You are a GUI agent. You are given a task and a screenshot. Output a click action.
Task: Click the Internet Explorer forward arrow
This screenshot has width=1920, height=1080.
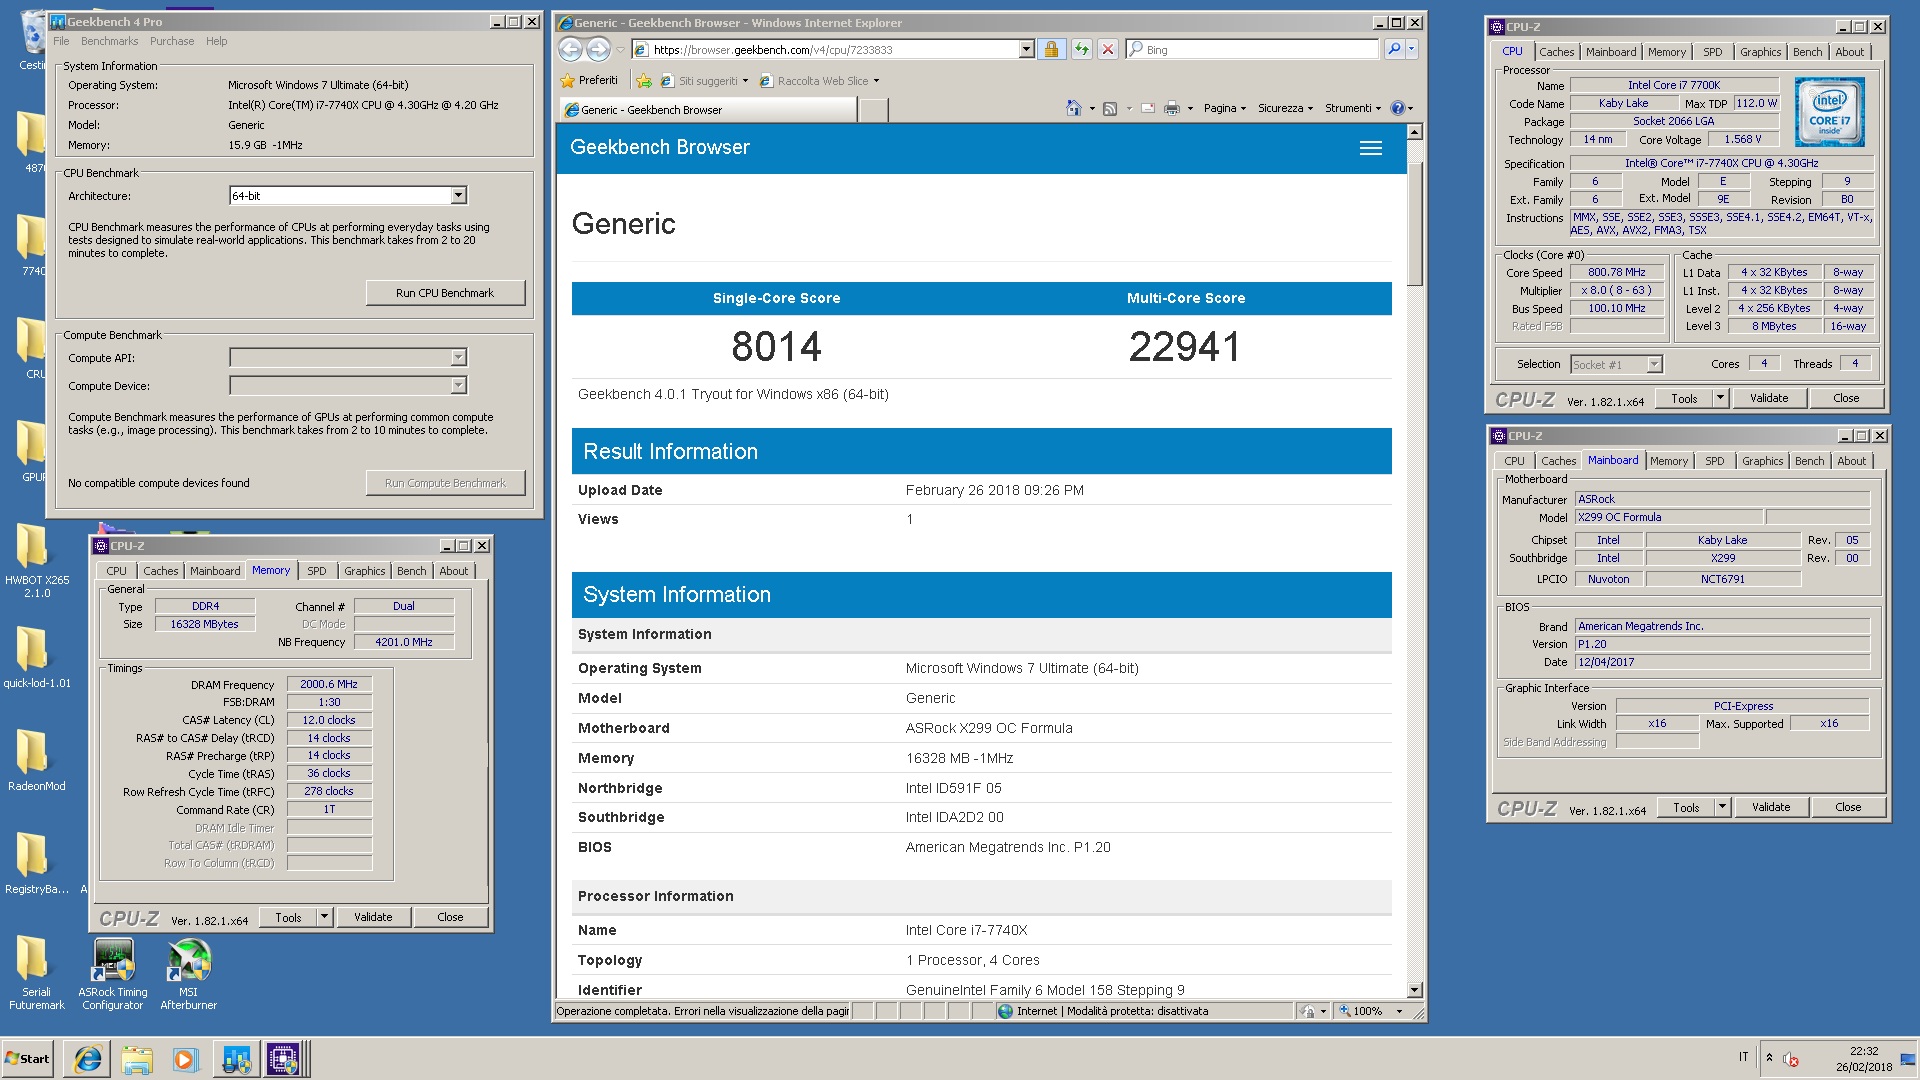click(598, 49)
